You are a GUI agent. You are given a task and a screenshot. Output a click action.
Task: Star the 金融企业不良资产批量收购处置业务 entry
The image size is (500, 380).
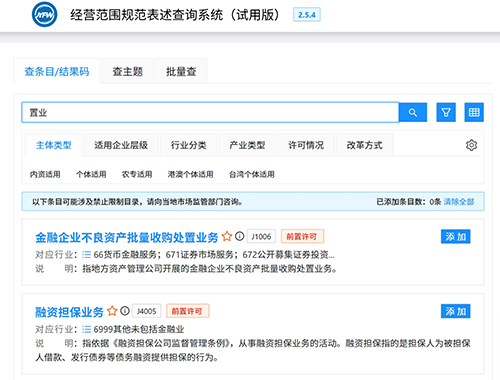pyautogui.click(x=227, y=236)
